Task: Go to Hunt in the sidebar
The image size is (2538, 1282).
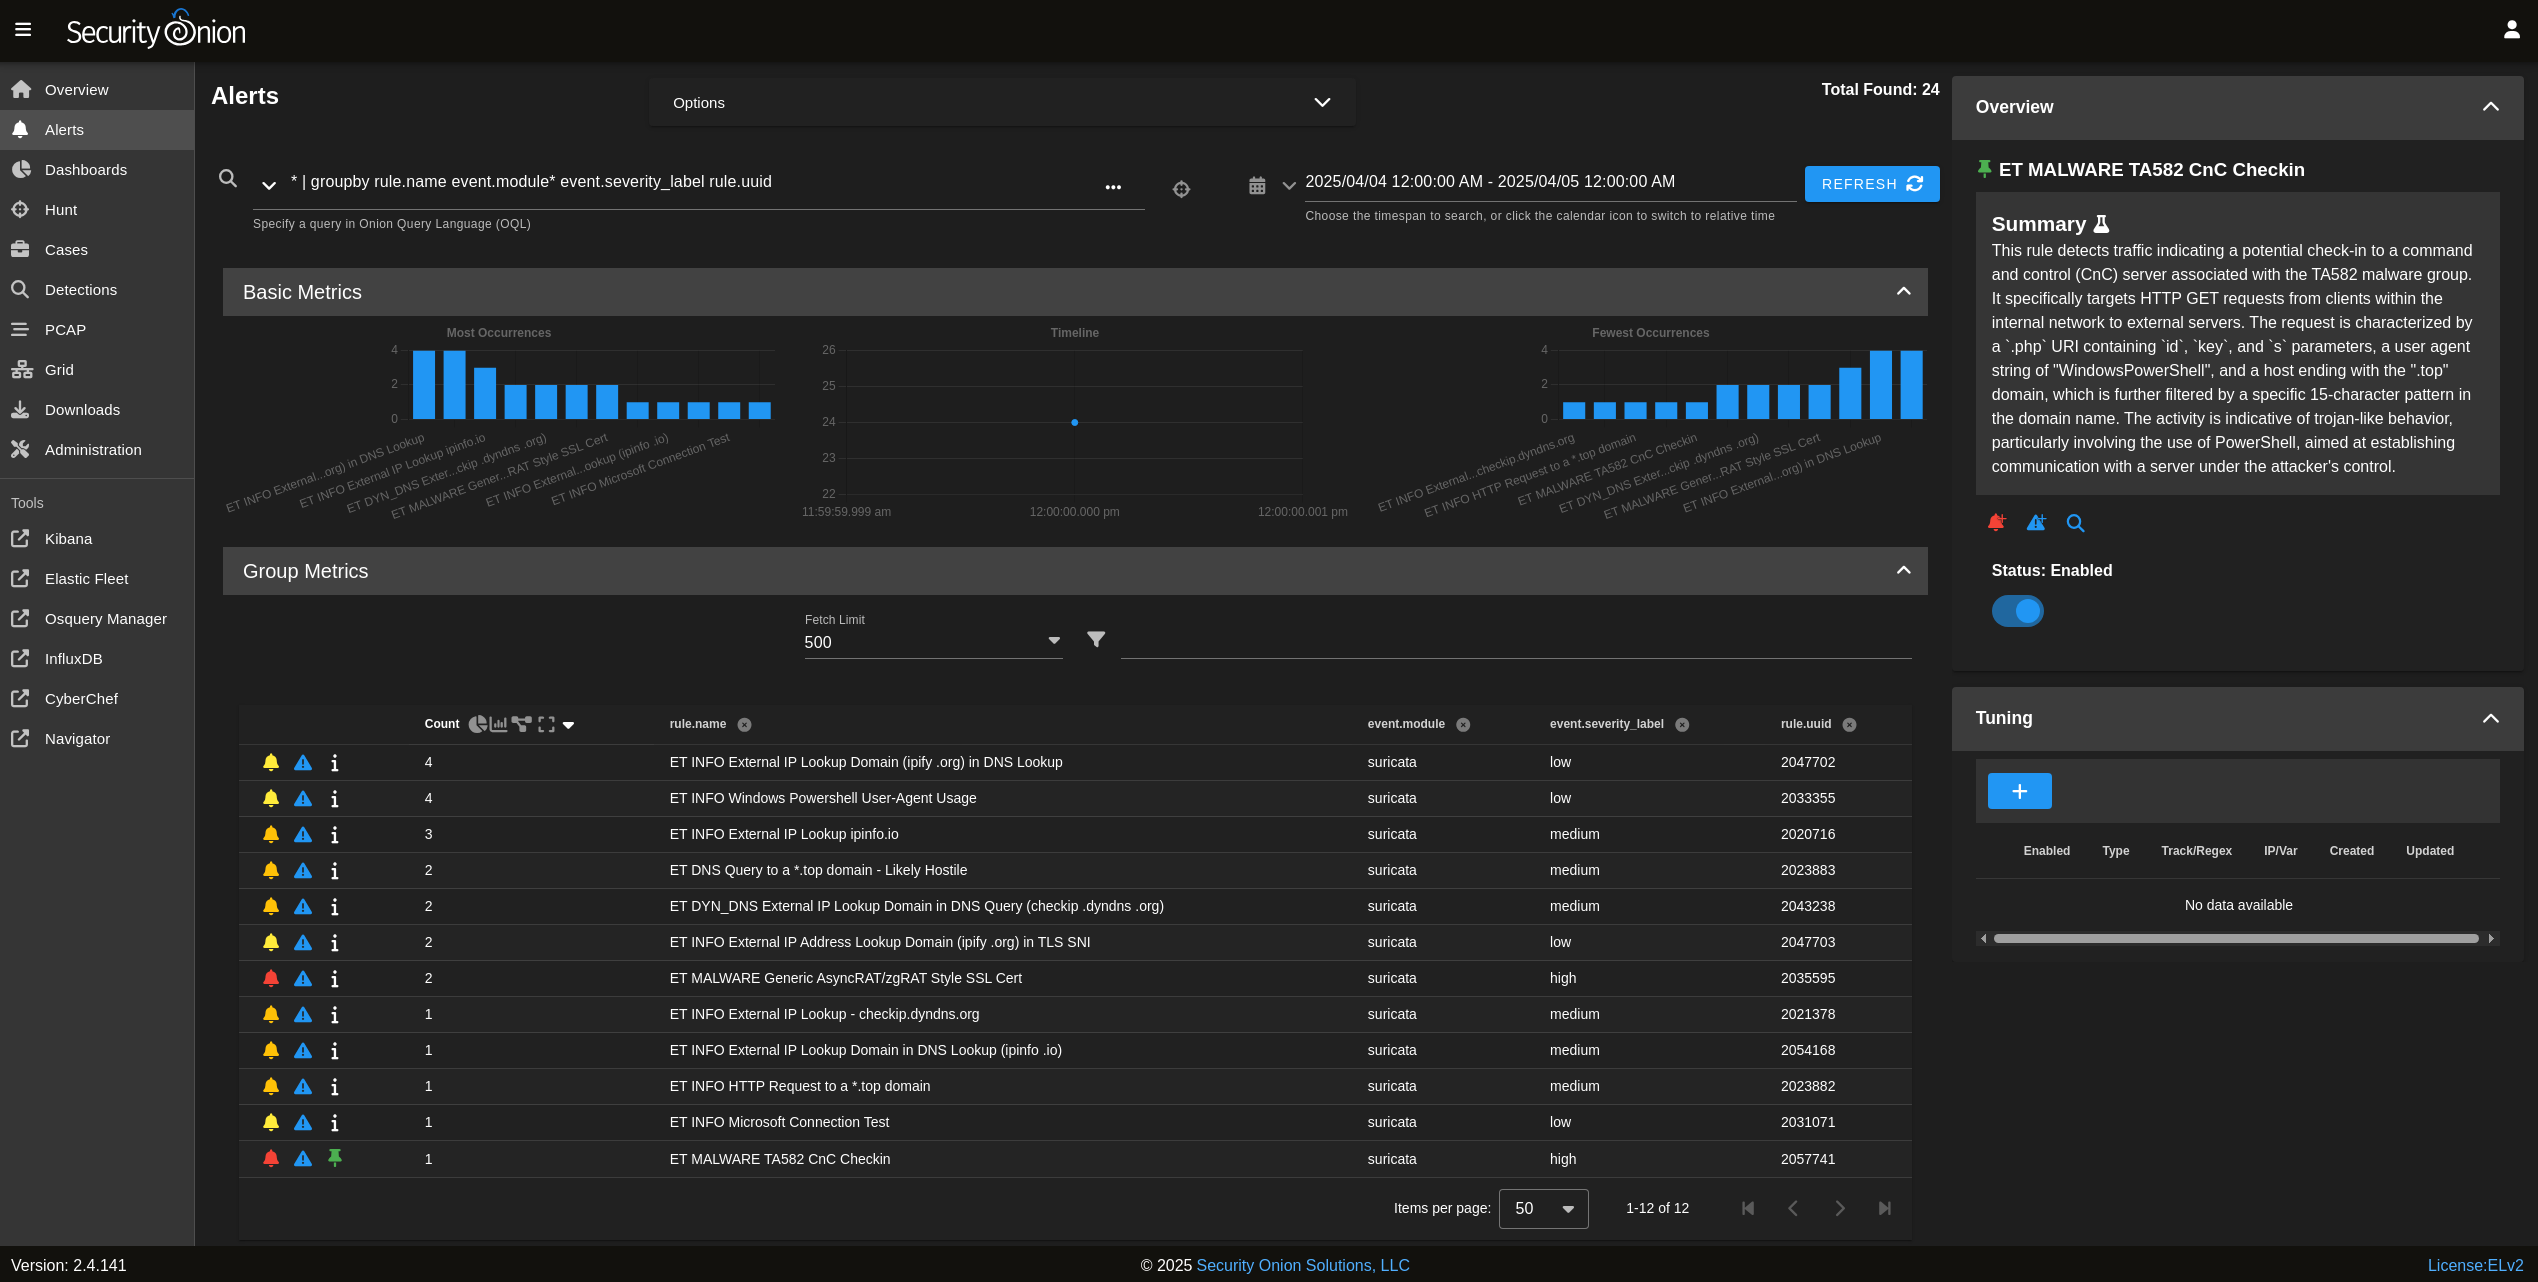Action: pos(60,210)
